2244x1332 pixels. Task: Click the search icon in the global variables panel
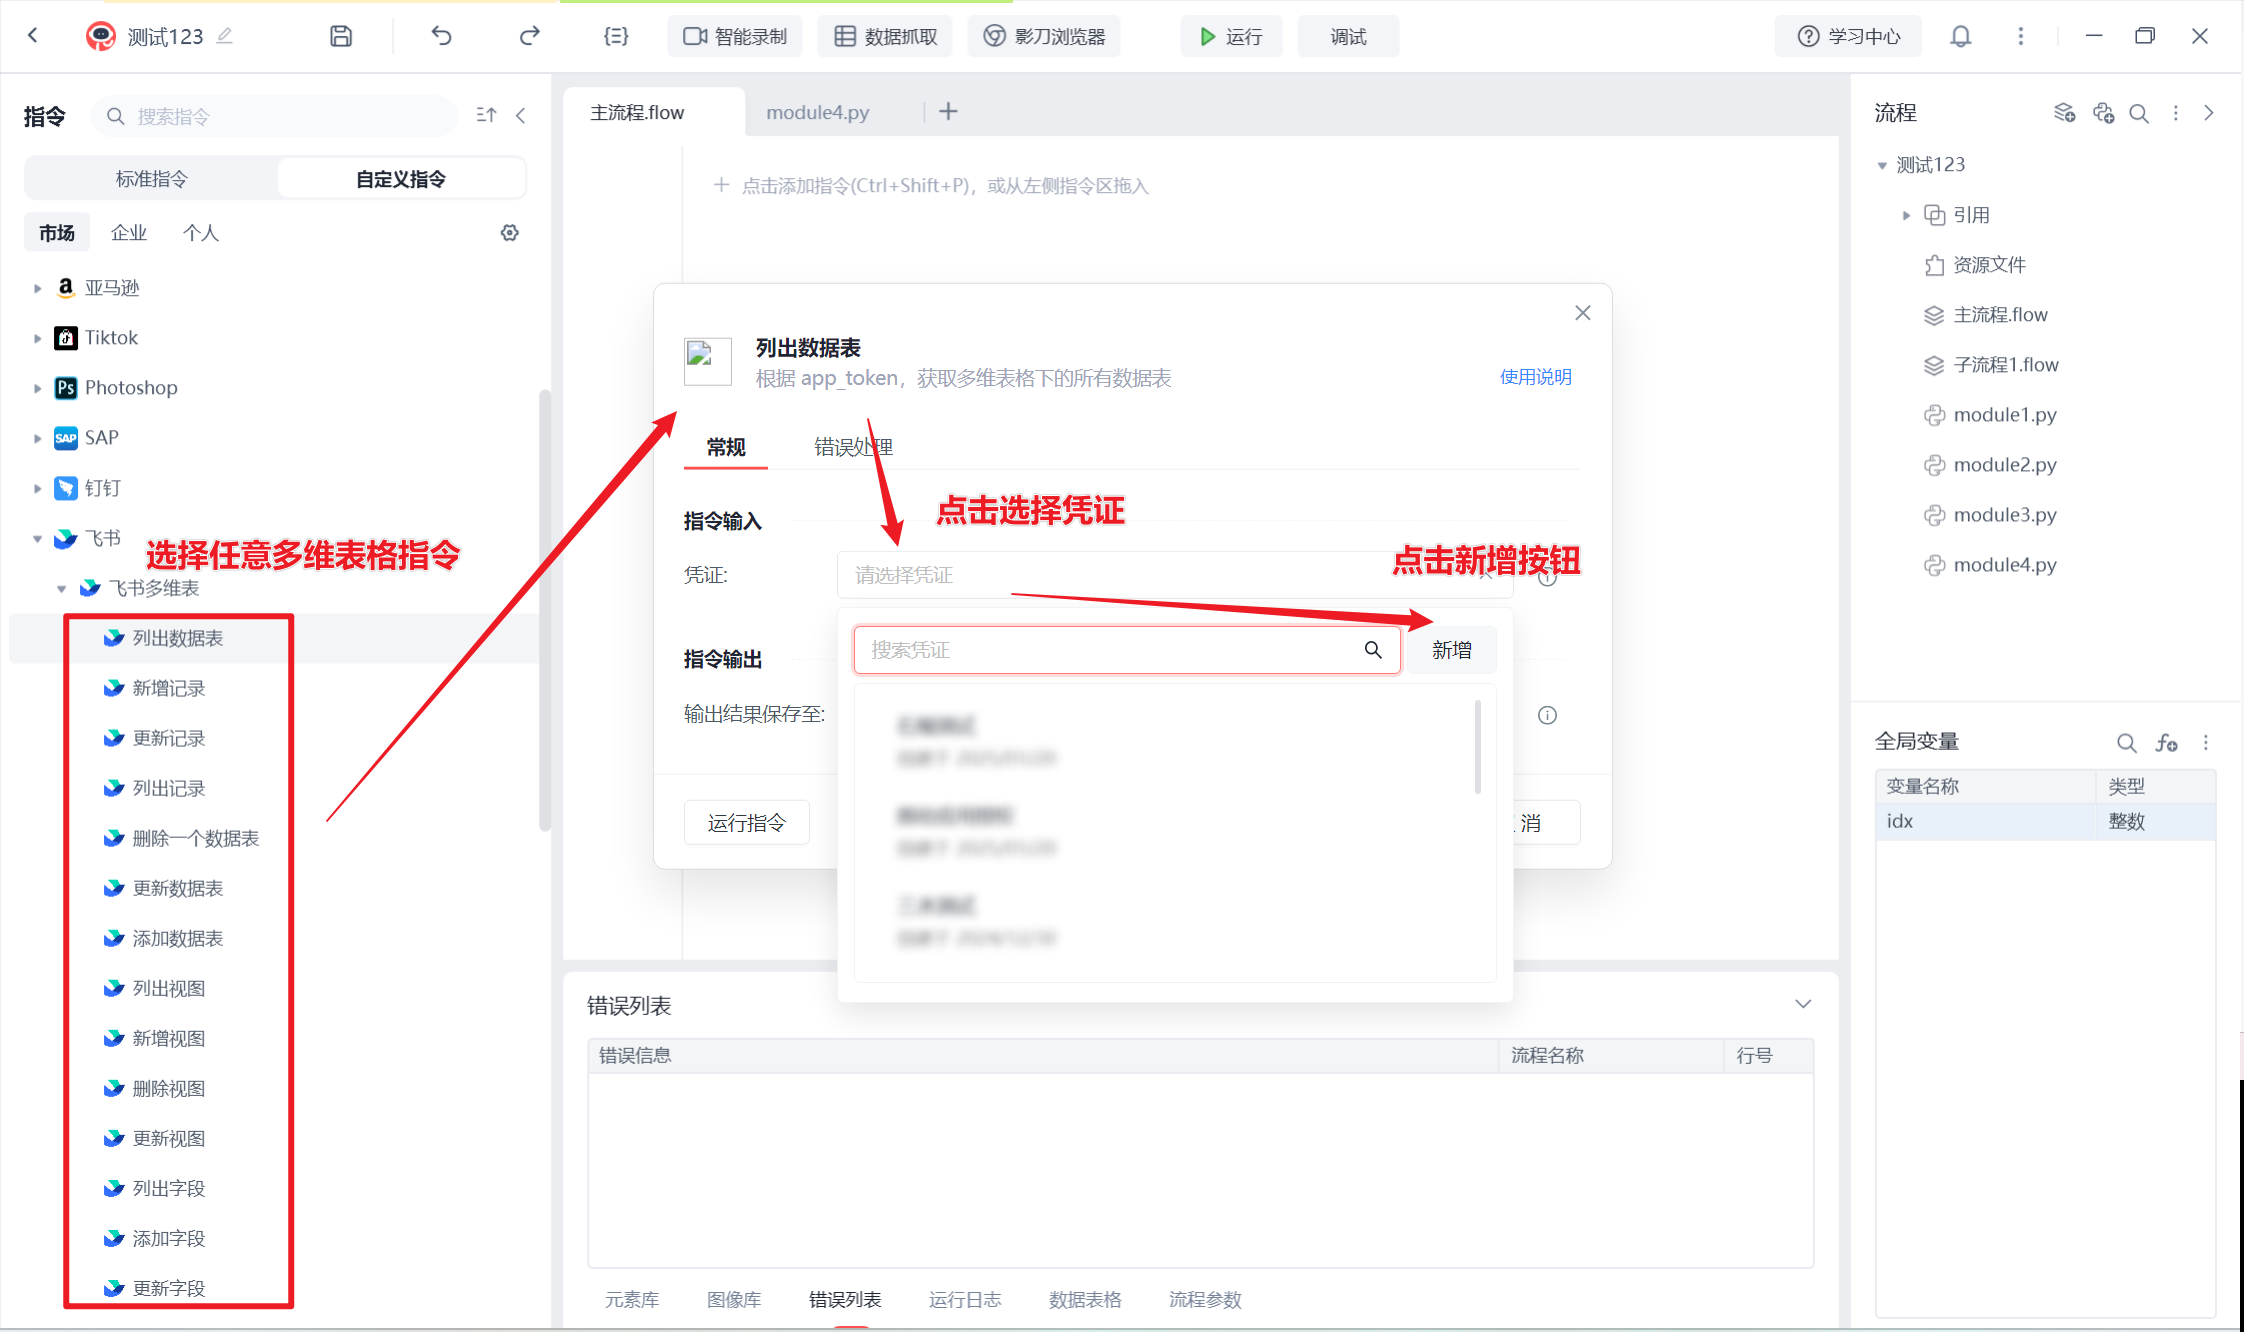coord(2126,742)
